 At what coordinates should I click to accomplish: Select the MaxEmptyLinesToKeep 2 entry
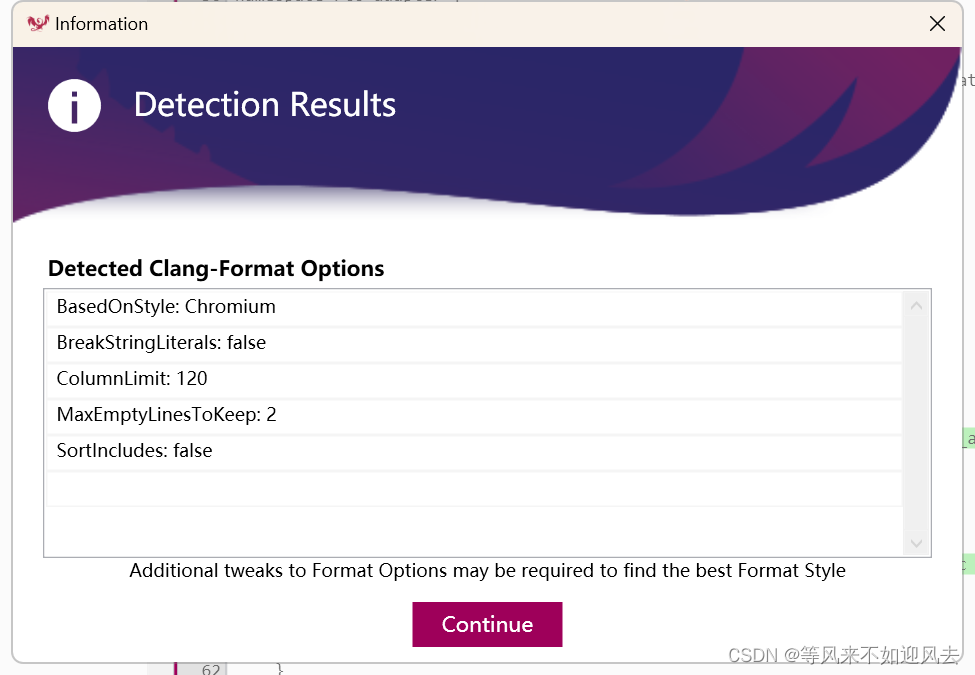(x=165, y=414)
